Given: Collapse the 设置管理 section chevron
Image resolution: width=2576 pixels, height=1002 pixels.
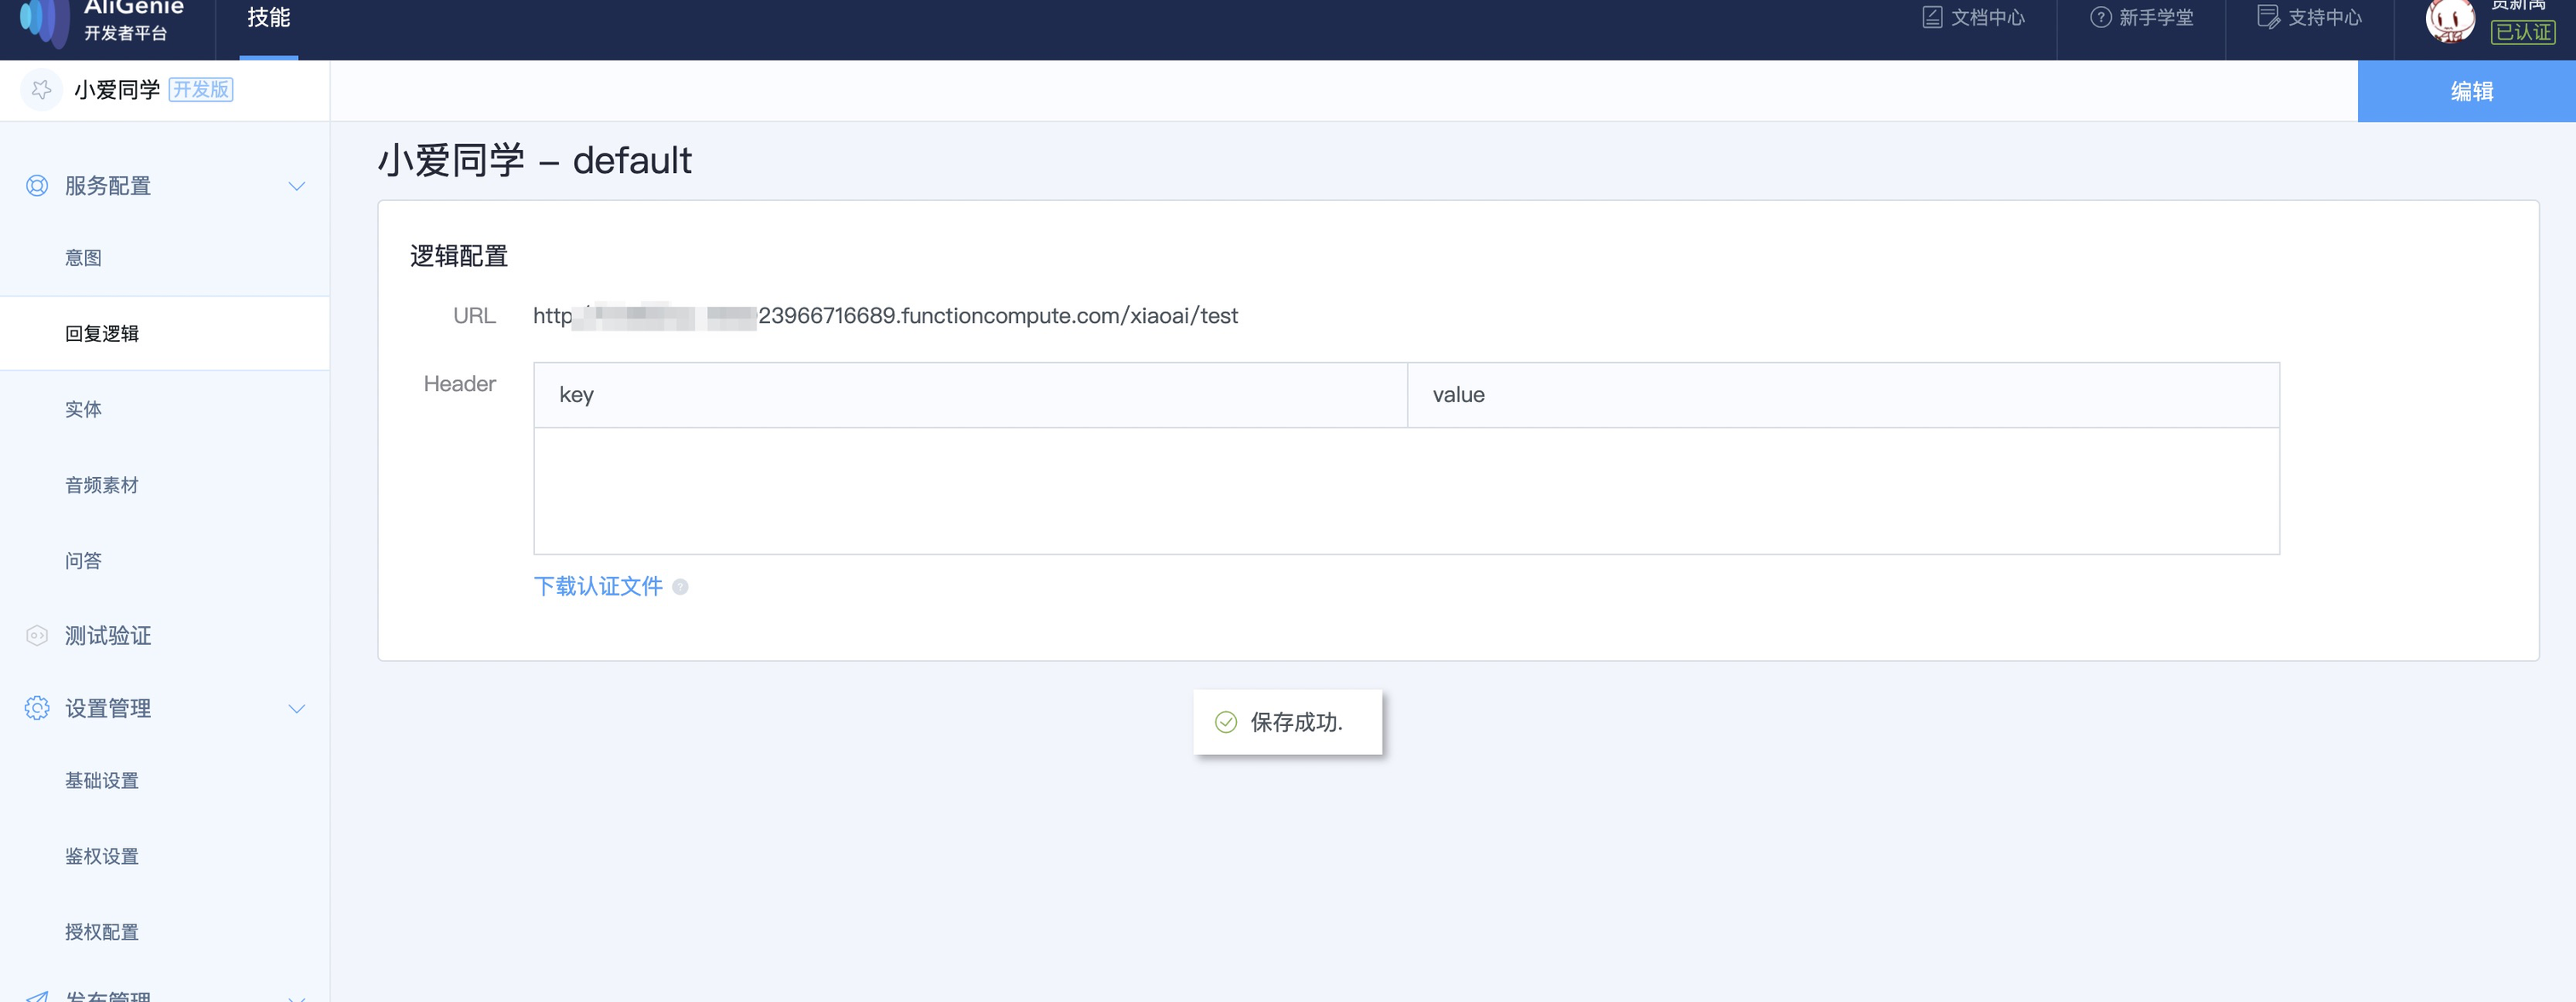Looking at the screenshot, I should click(296, 709).
